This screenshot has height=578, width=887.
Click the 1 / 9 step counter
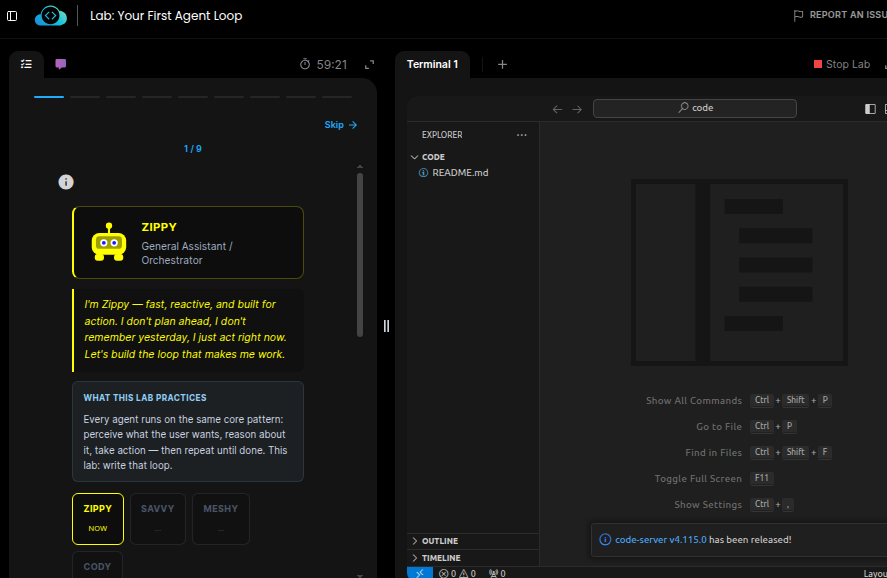coord(192,149)
